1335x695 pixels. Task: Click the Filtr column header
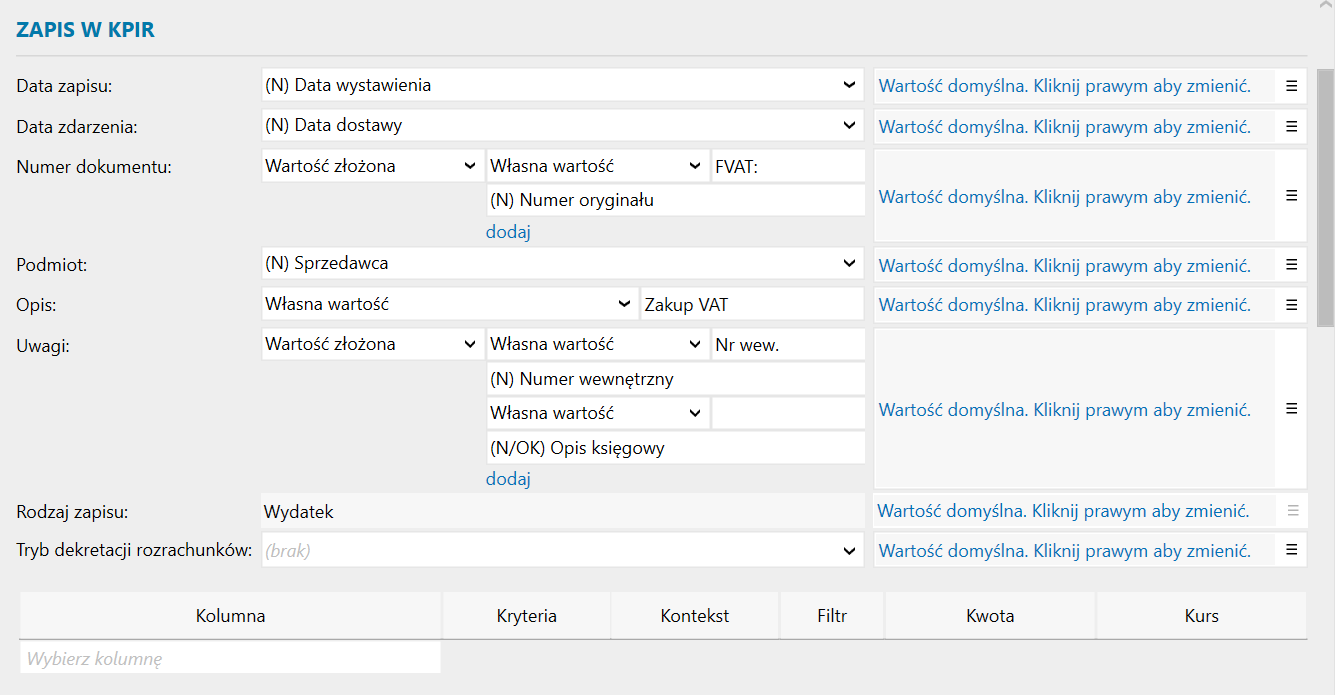(832, 615)
